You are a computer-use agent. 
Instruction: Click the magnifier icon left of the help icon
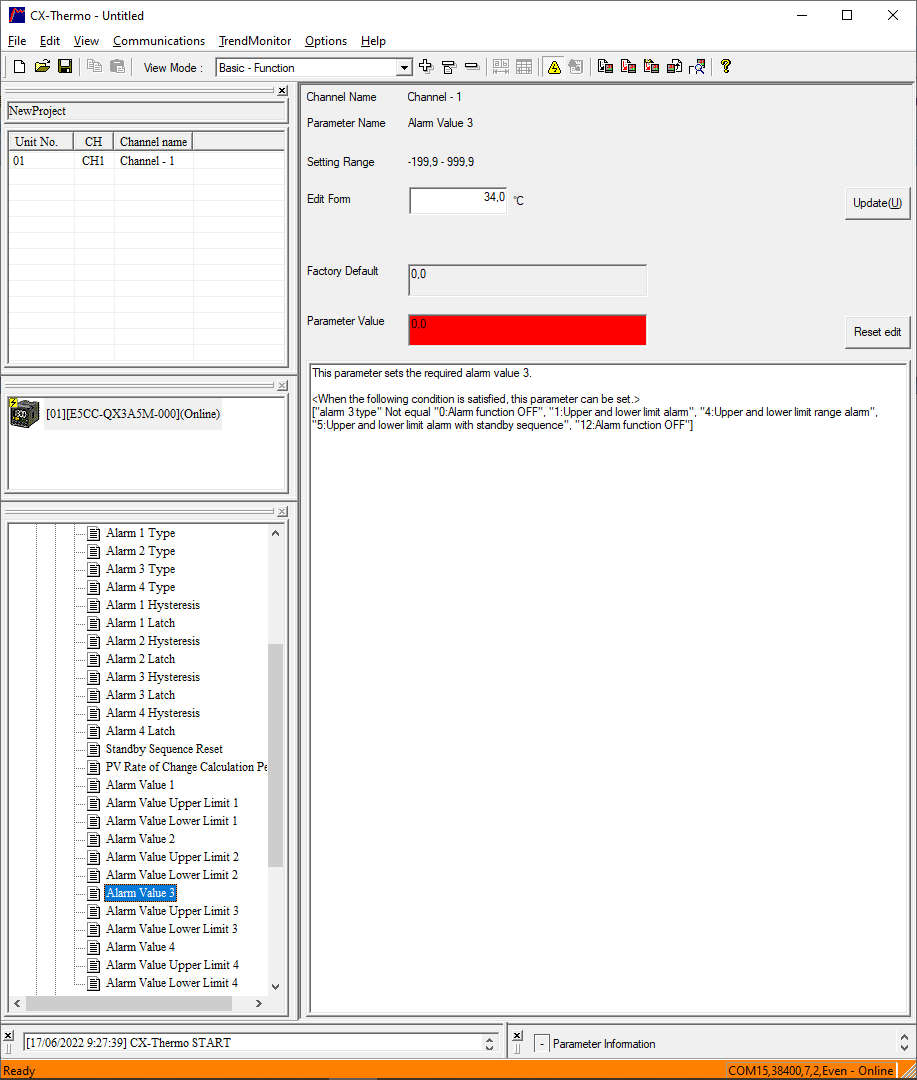tap(697, 67)
